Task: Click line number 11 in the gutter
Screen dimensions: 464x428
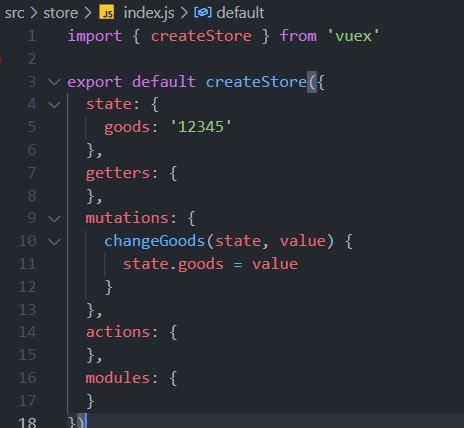Action: pos(27,264)
